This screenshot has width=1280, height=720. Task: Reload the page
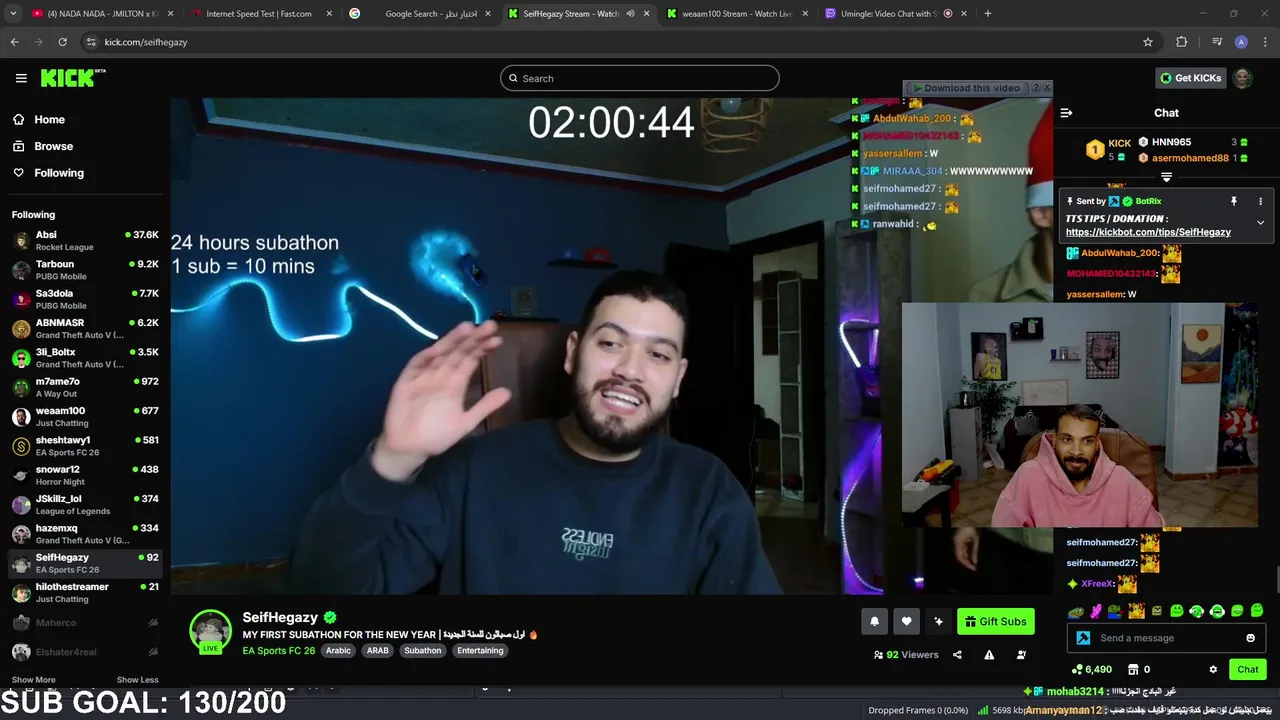pos(62,42)
